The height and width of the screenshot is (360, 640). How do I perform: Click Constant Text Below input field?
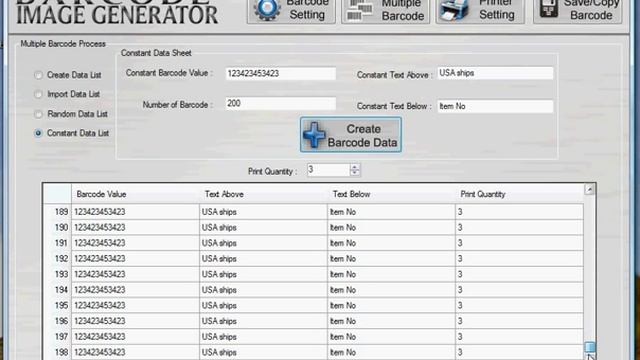coord(495,106)
